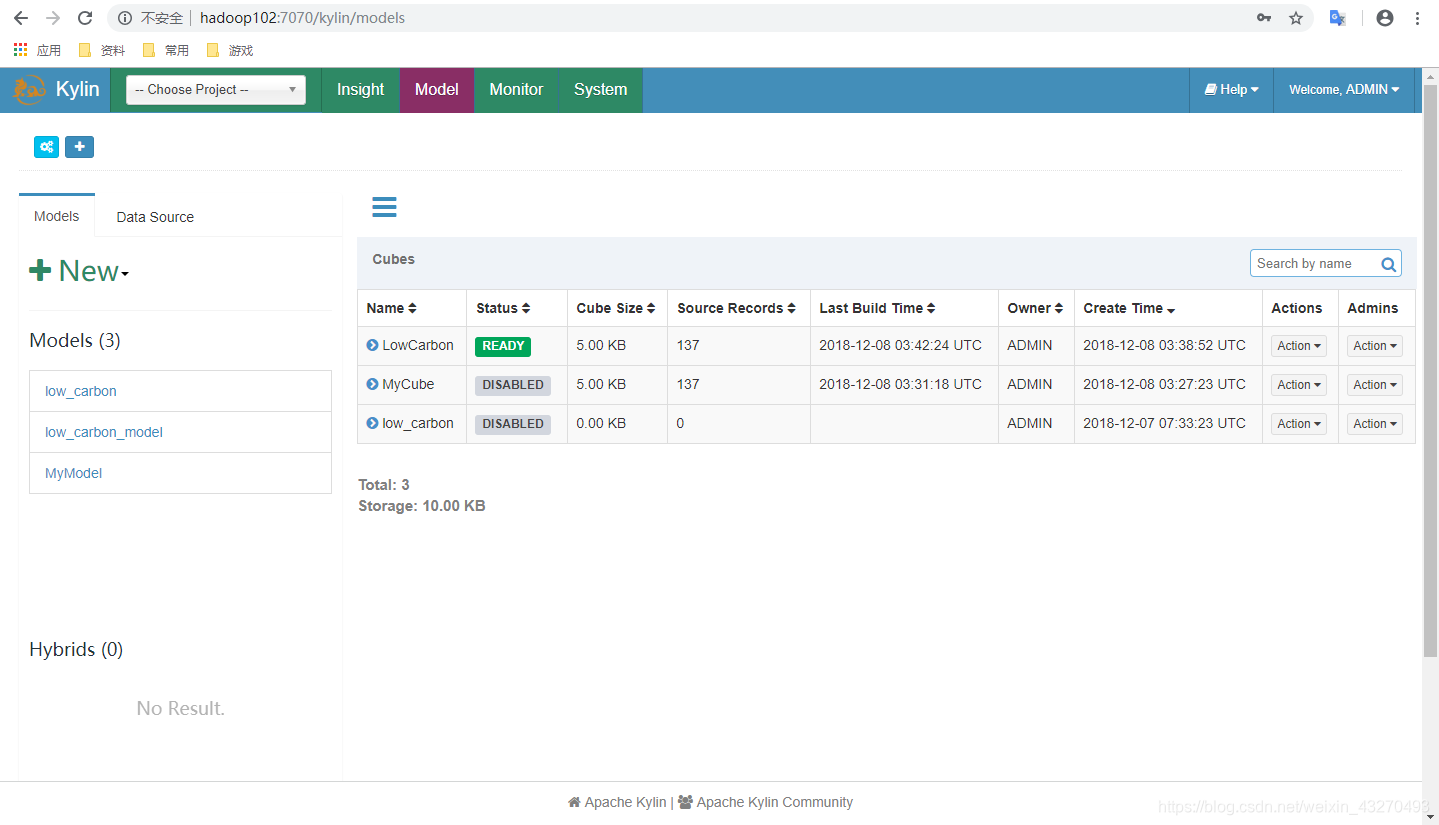This screenshot has height=825, width=1439.
Task: Open the 游戏 bookmark folder
Action: click(x=229, y=50)
